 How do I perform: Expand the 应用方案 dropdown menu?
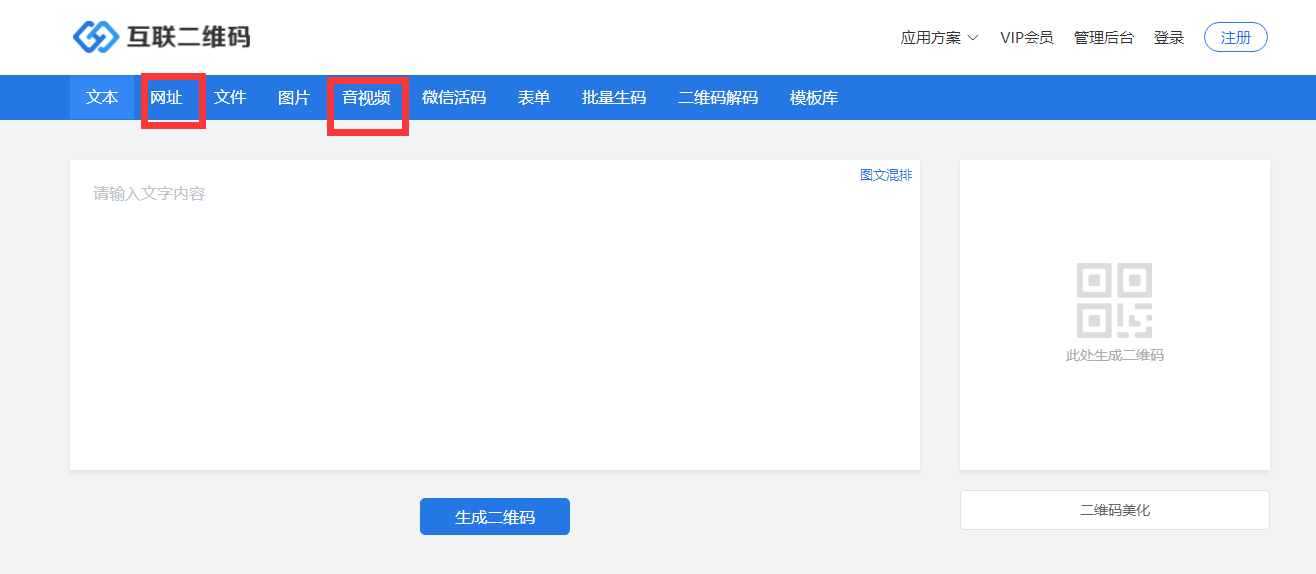pos(939,38)
